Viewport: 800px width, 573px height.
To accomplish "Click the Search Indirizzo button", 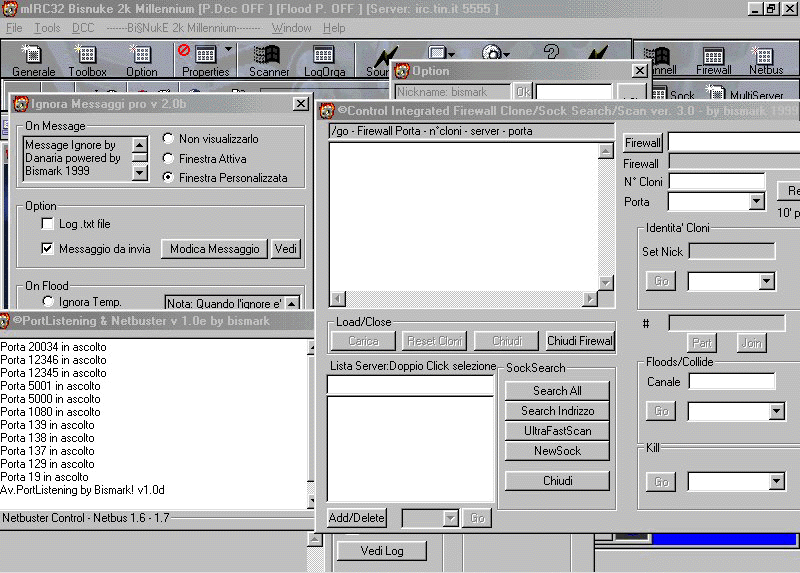I will click(557, 411).
